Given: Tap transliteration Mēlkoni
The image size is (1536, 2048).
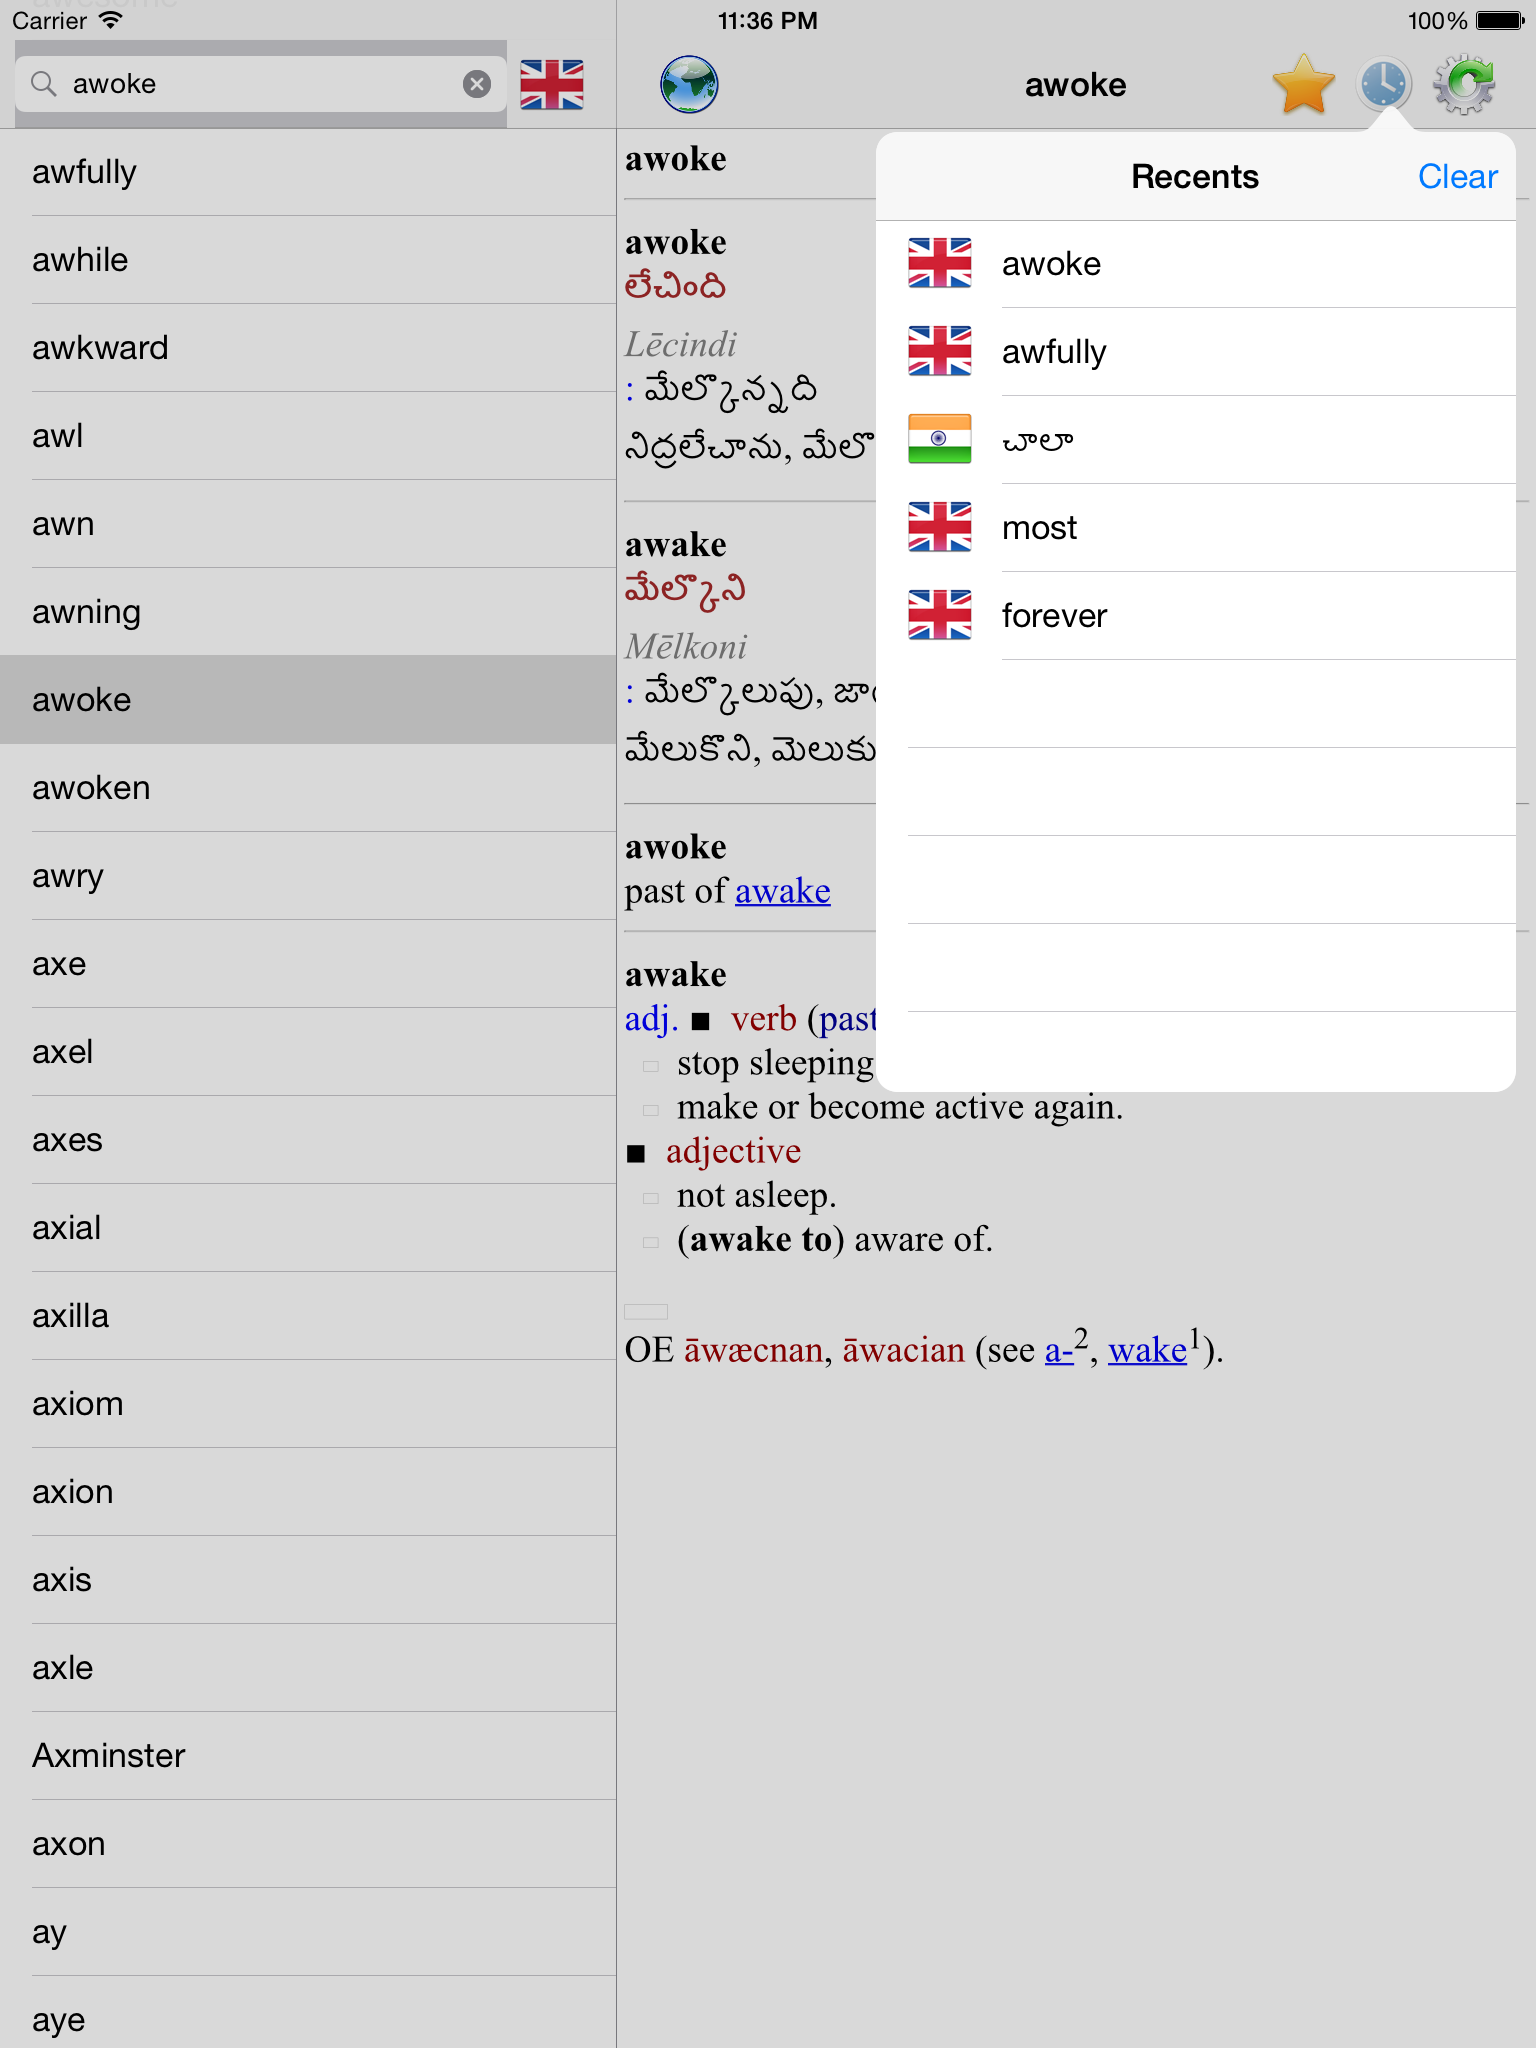Looking at the screenshot, I should point(686,647).
